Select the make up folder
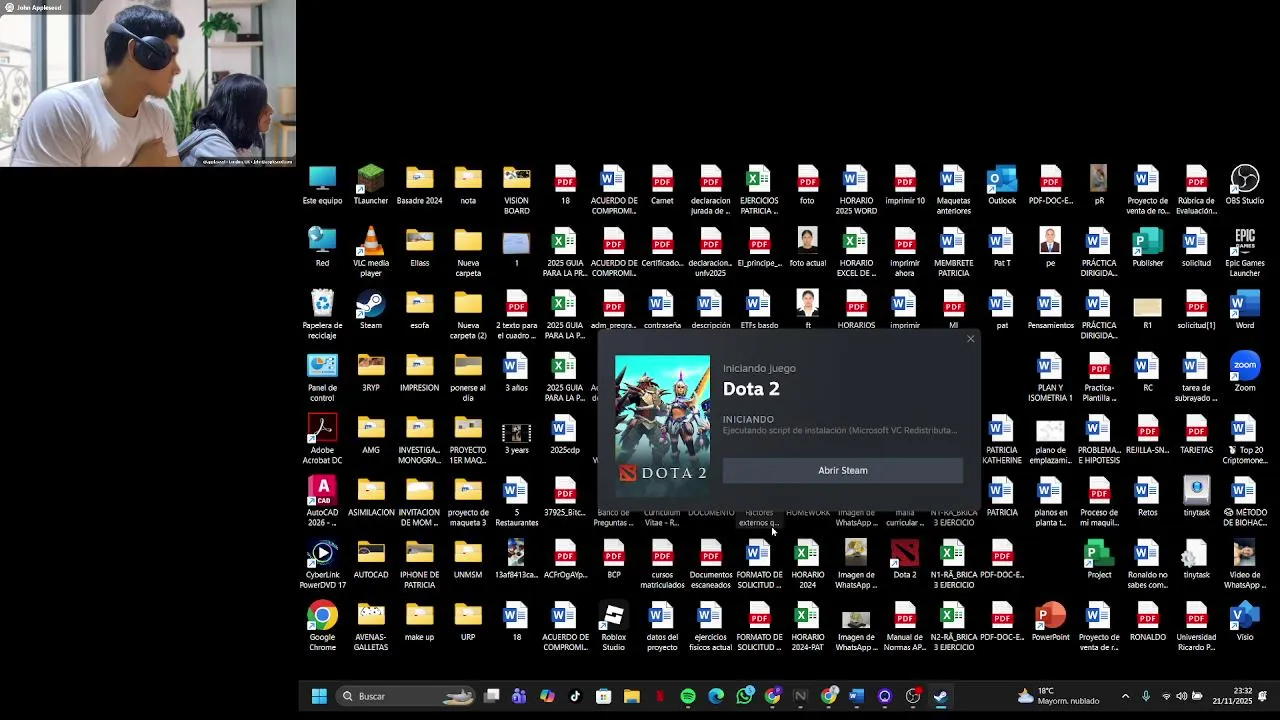This screenshot has width=1280, height=720. (419, 620)
